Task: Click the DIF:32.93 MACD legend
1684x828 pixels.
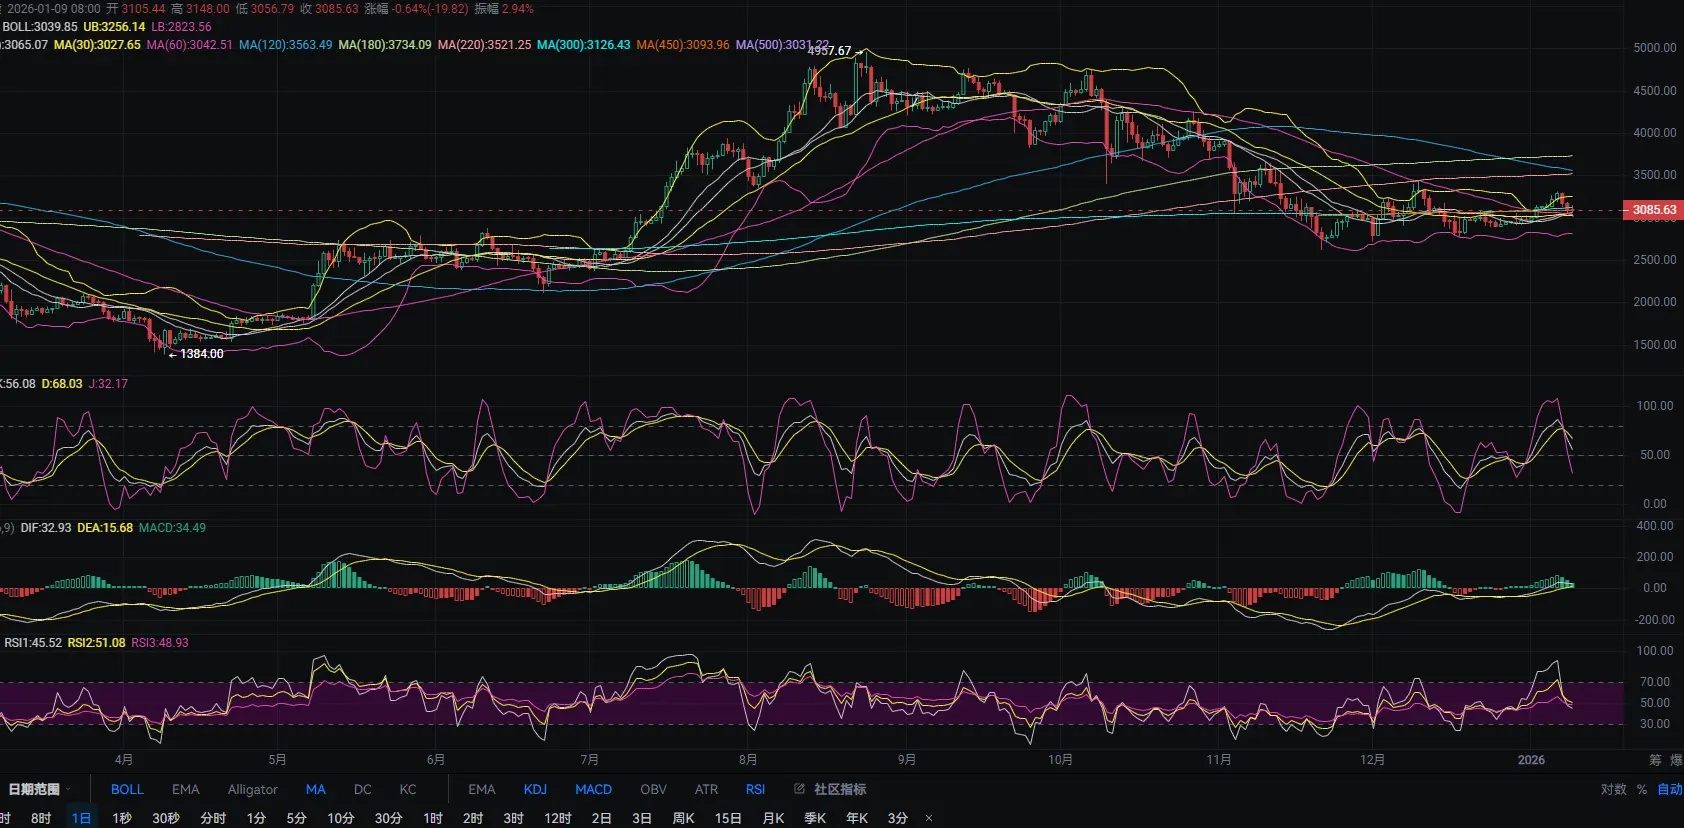Action: (46, 528)
